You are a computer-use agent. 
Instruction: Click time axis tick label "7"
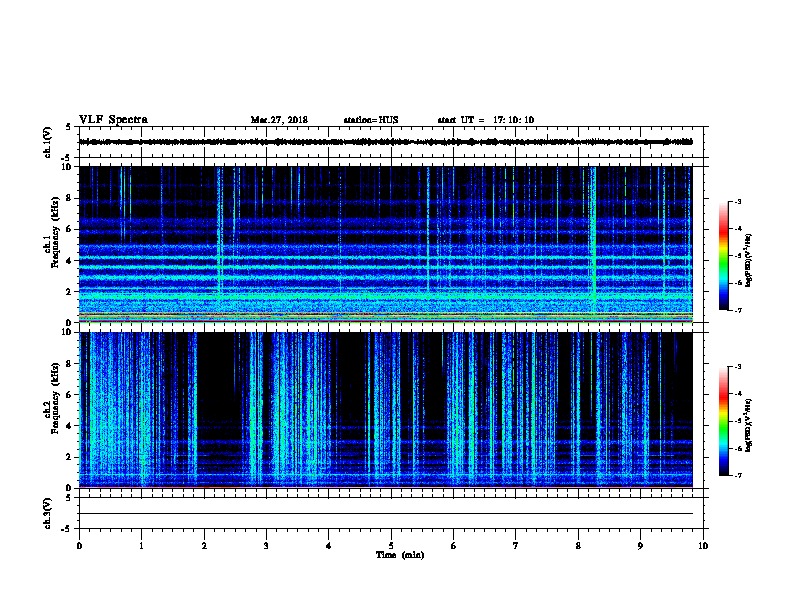point(516,546)
